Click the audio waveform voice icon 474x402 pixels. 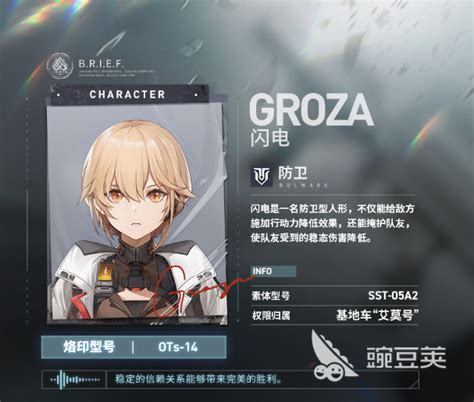pyautogui.click(x=75, y=380)
